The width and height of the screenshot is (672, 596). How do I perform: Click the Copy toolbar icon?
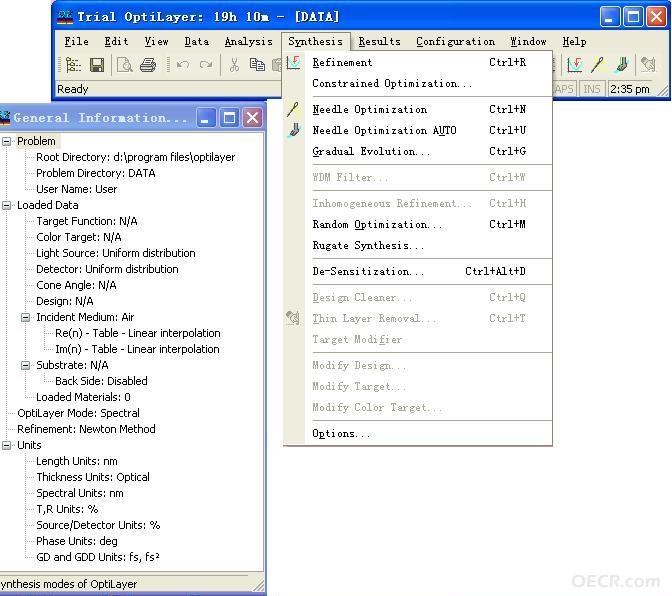(x=257, y=65)
